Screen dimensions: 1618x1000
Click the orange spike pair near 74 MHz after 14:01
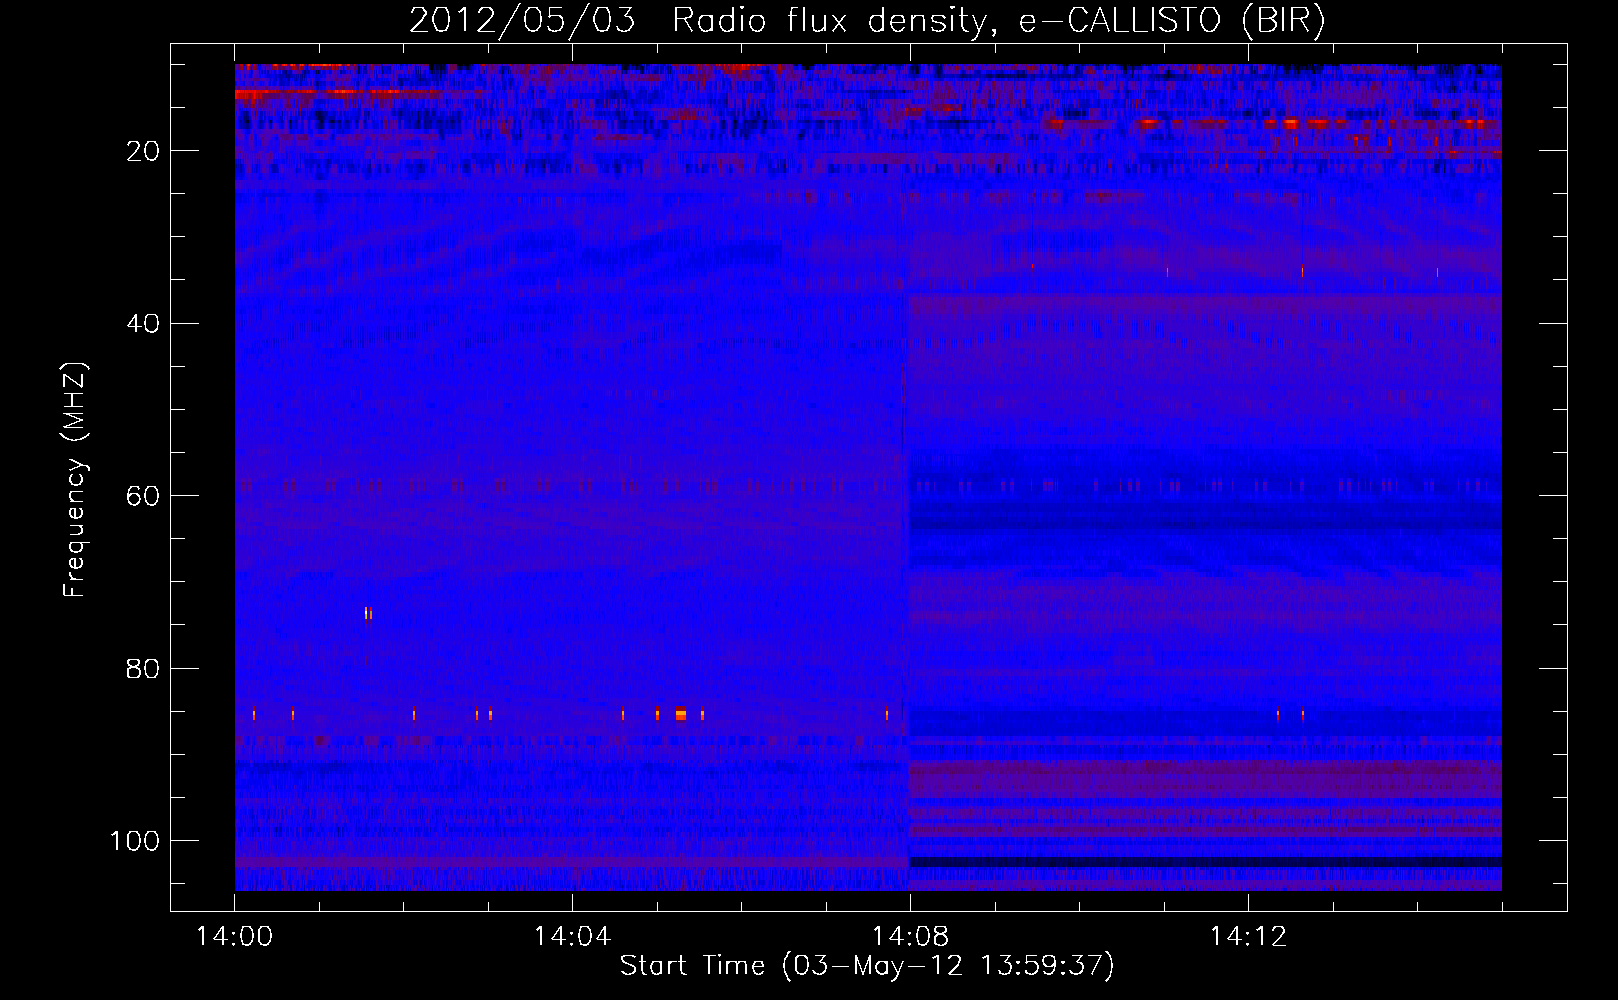pos(368,613)
